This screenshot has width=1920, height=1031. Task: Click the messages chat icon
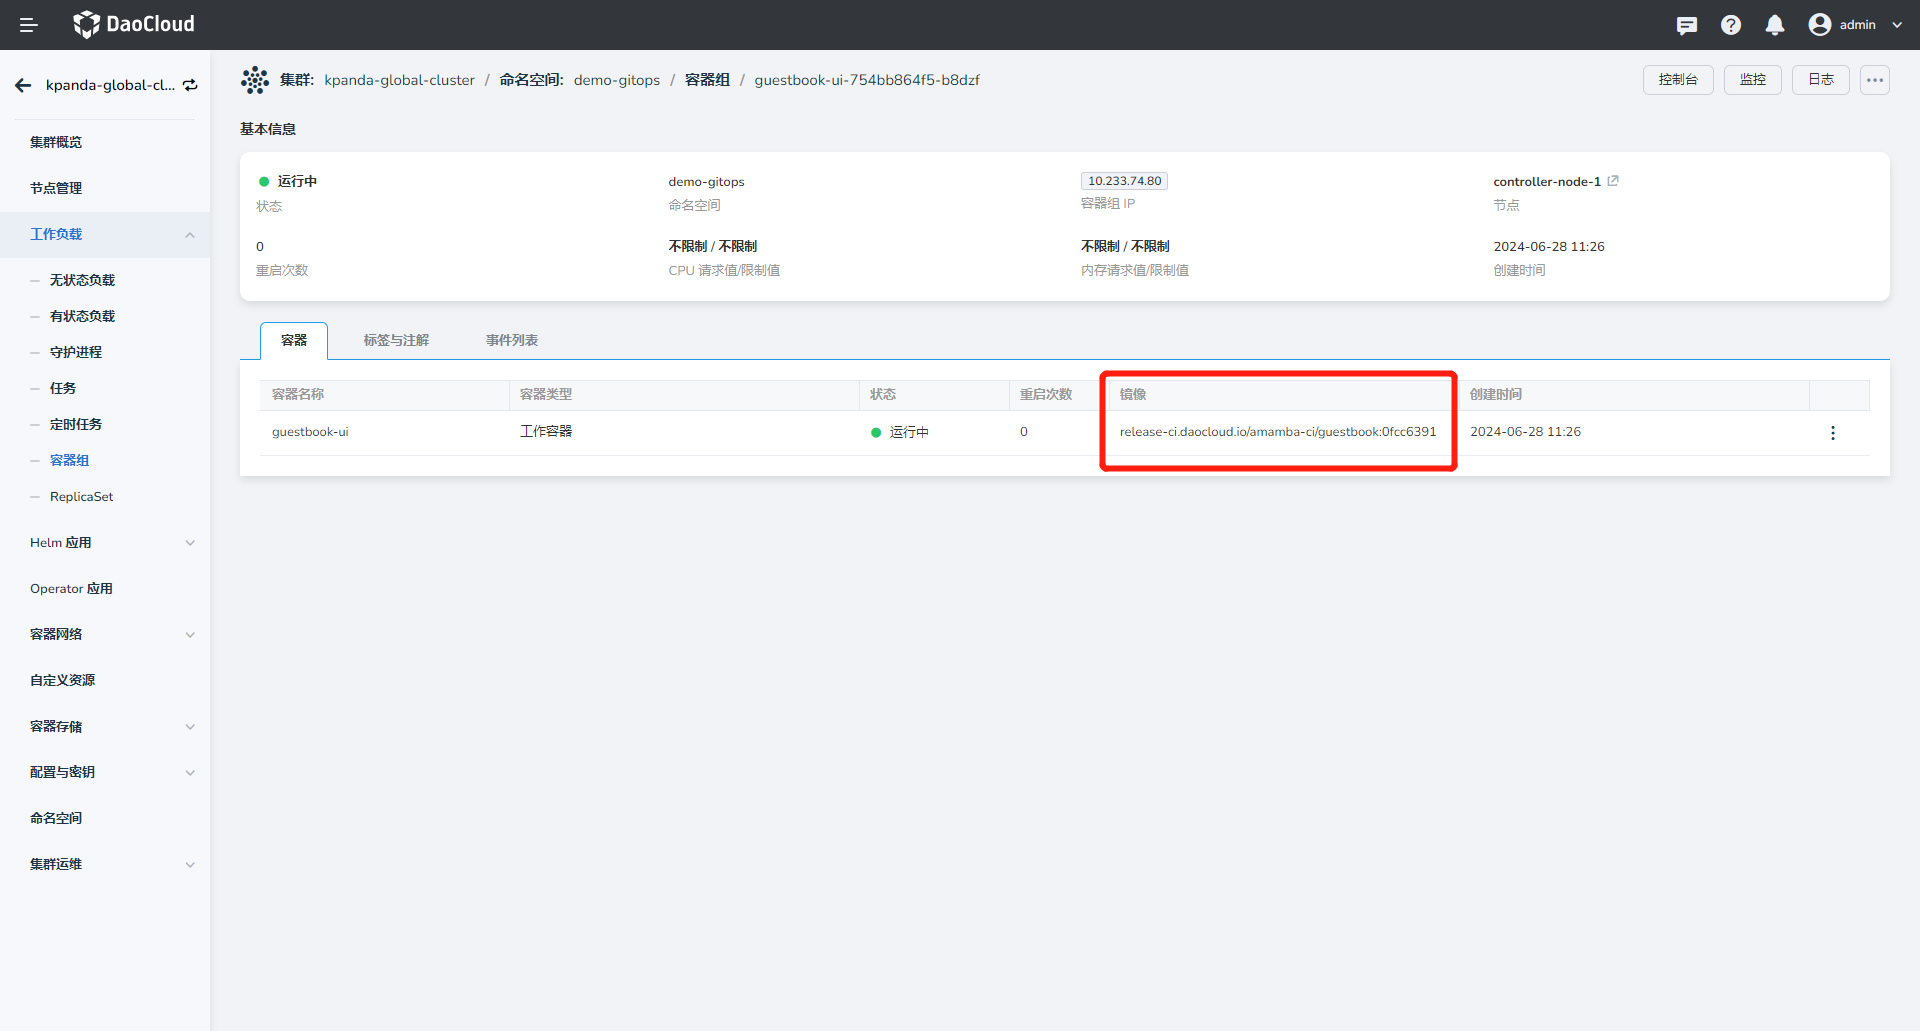tap(1686, 25)
